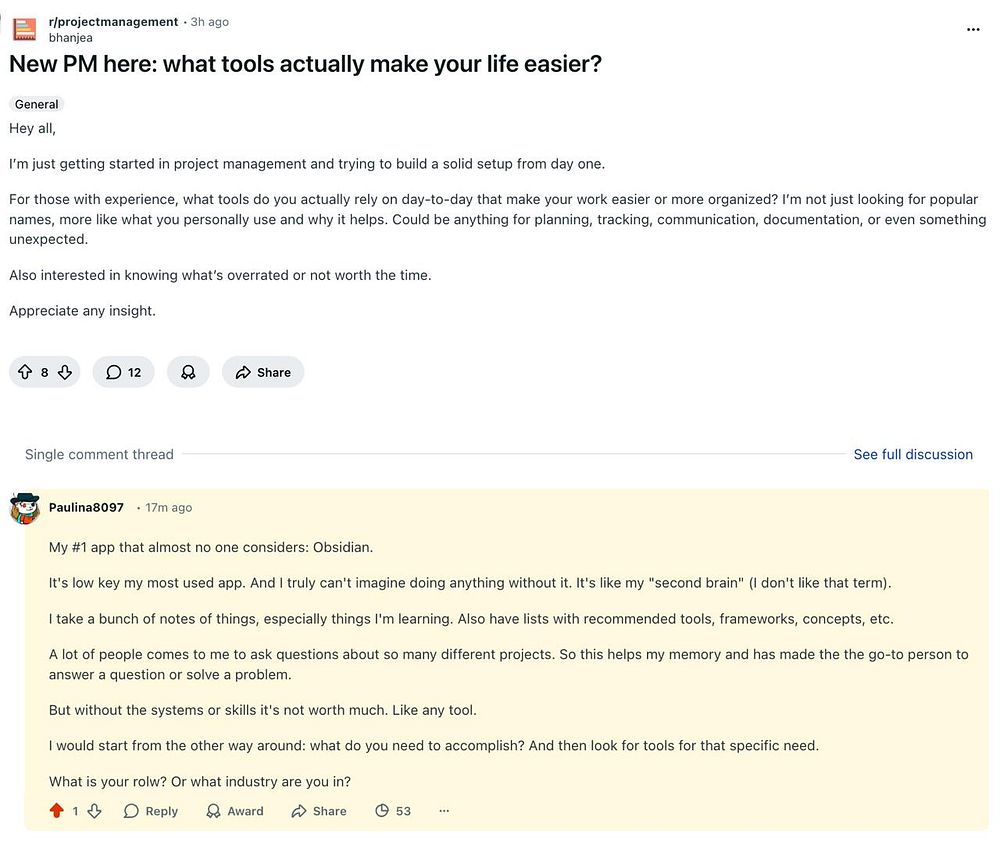Image resolution: width=1000 pixels, height=844 pixels.
Task: Share the New PM post
Action: pyautogui.click(x=263, y=372)
